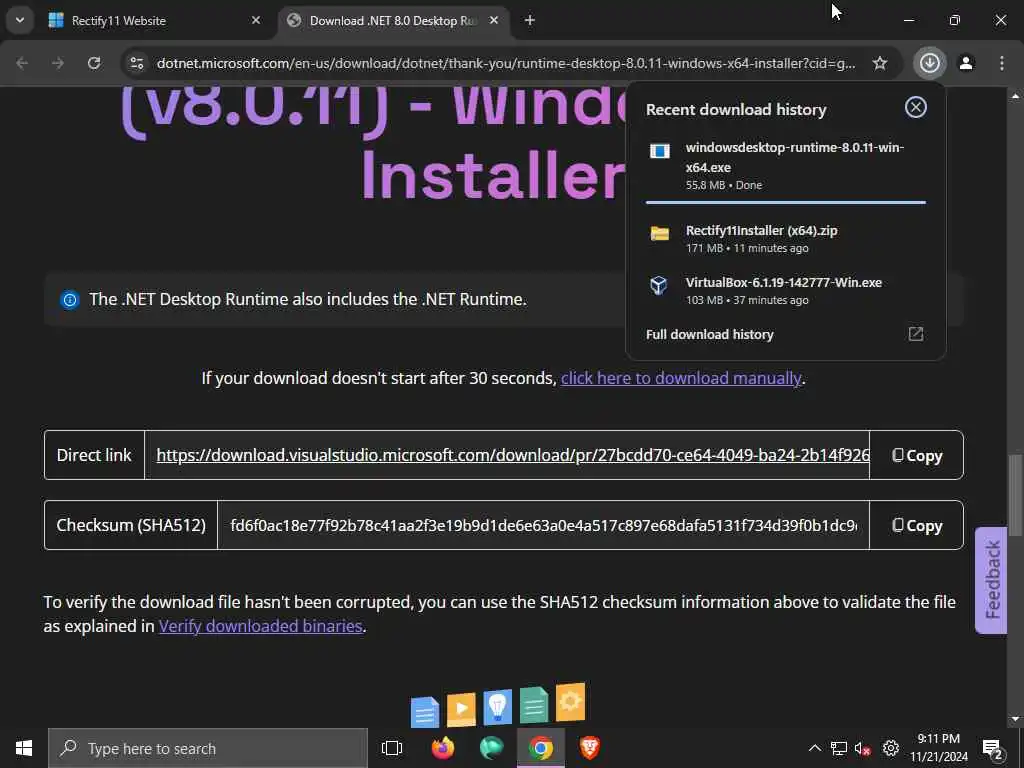Open the Chrome profile menu
This screenshot has width=1024, height=768.
pos(966,63)
